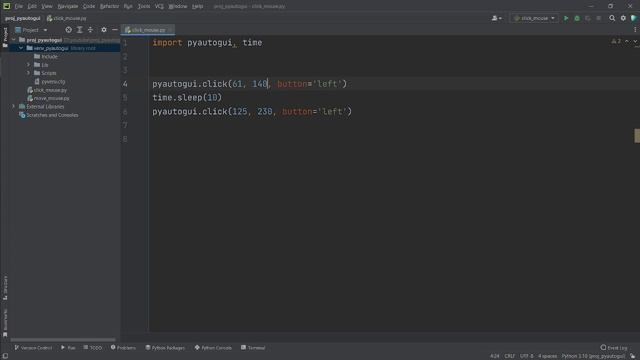Go to previous highlighted problem arrow
This screenshot has width=640, height=360.
(627, 41)
